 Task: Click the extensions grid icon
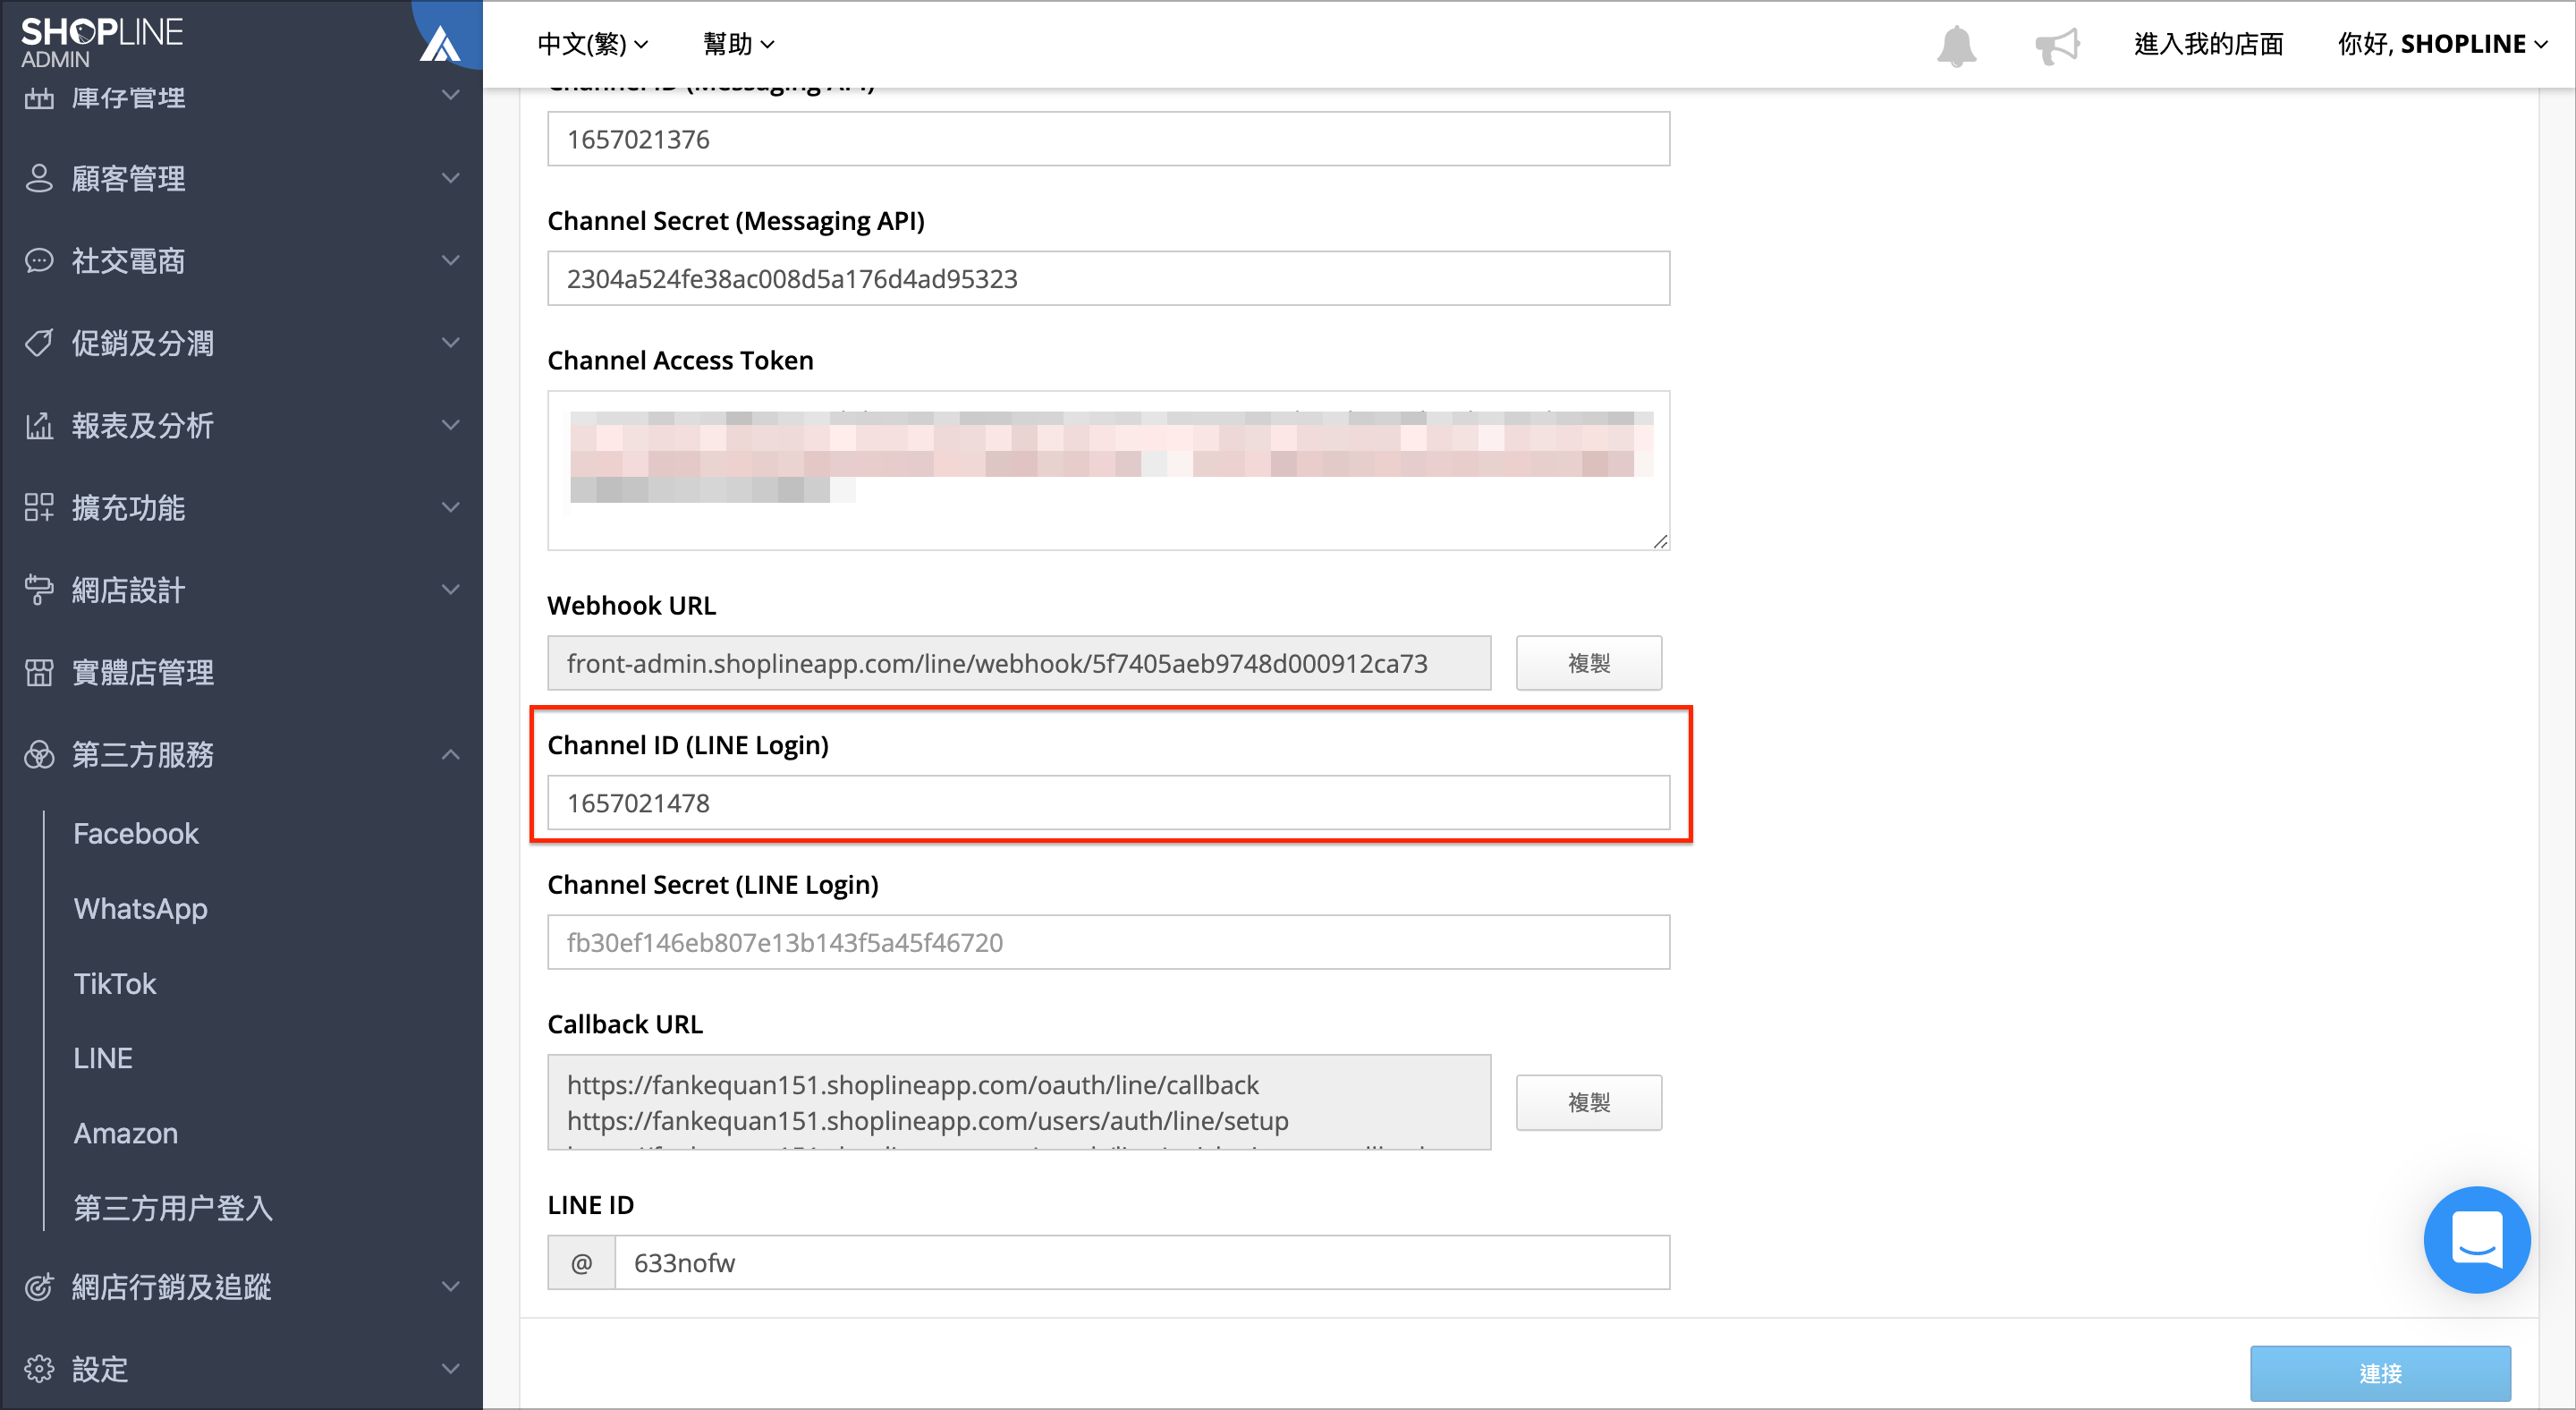click(38, 507)
